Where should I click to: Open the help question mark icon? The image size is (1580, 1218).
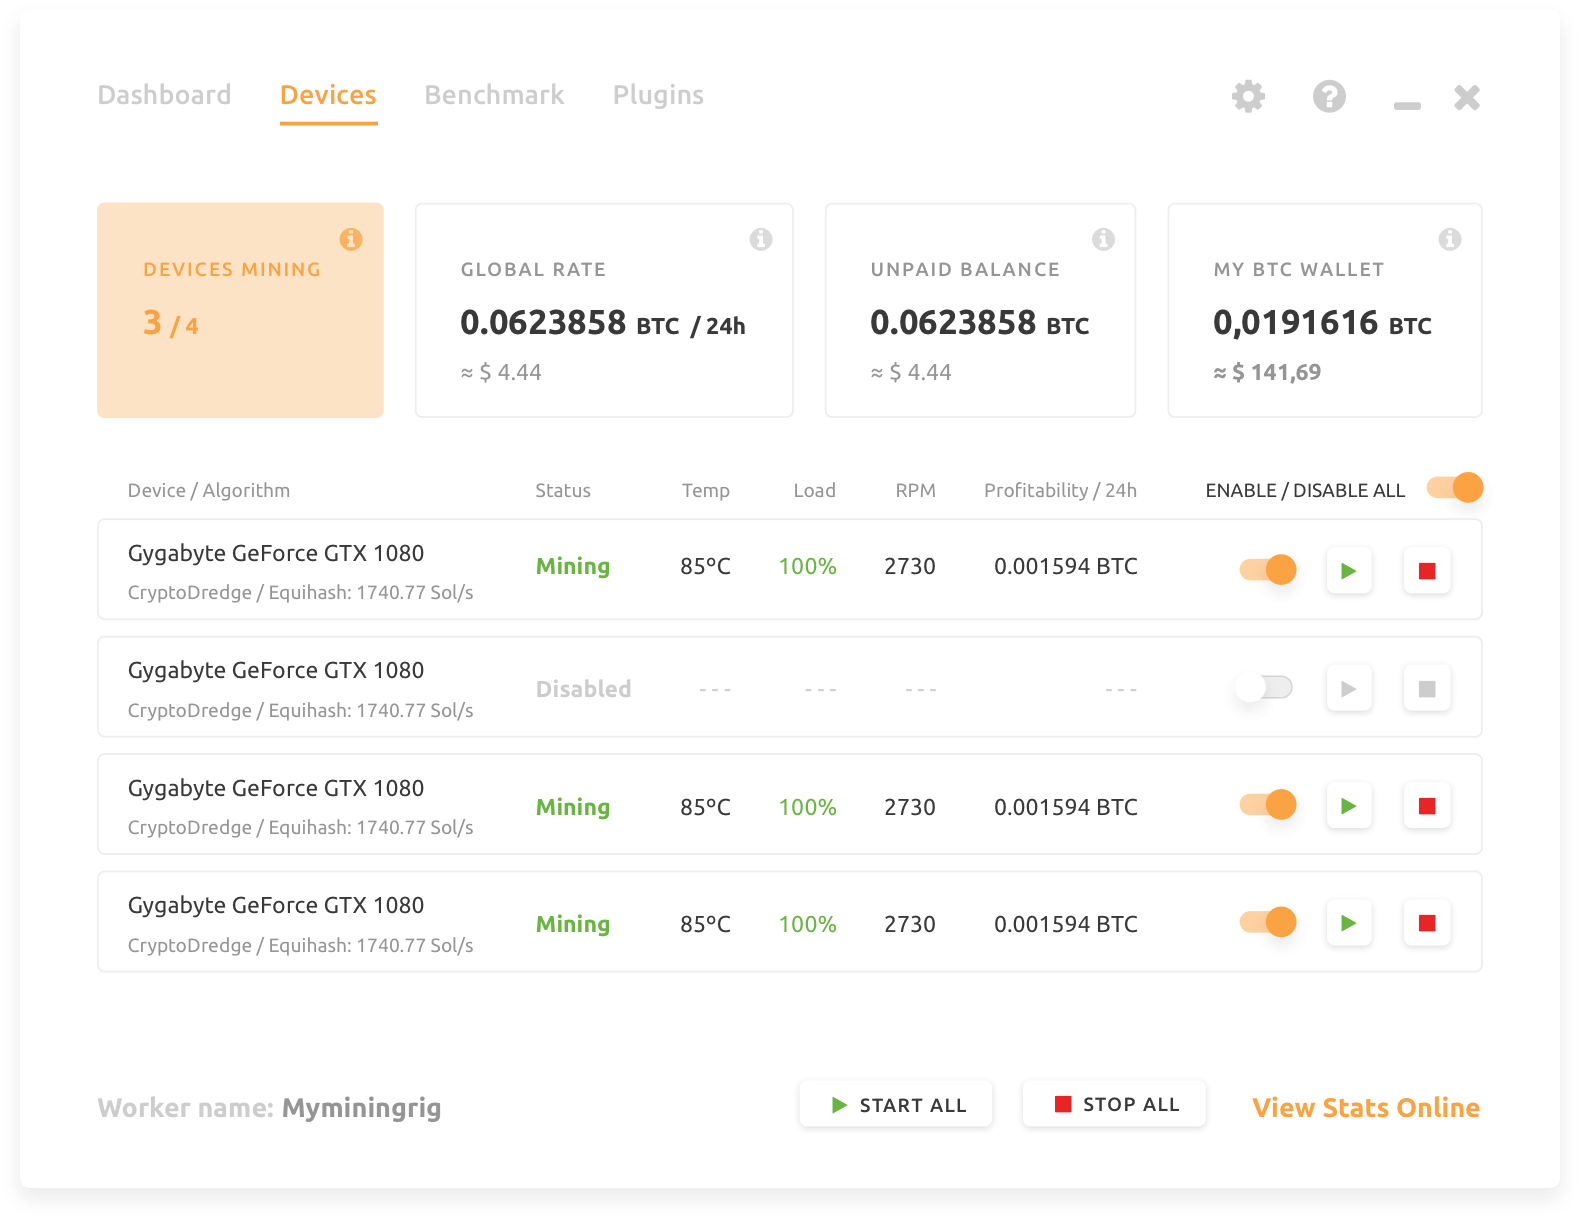pos(1329,97)
